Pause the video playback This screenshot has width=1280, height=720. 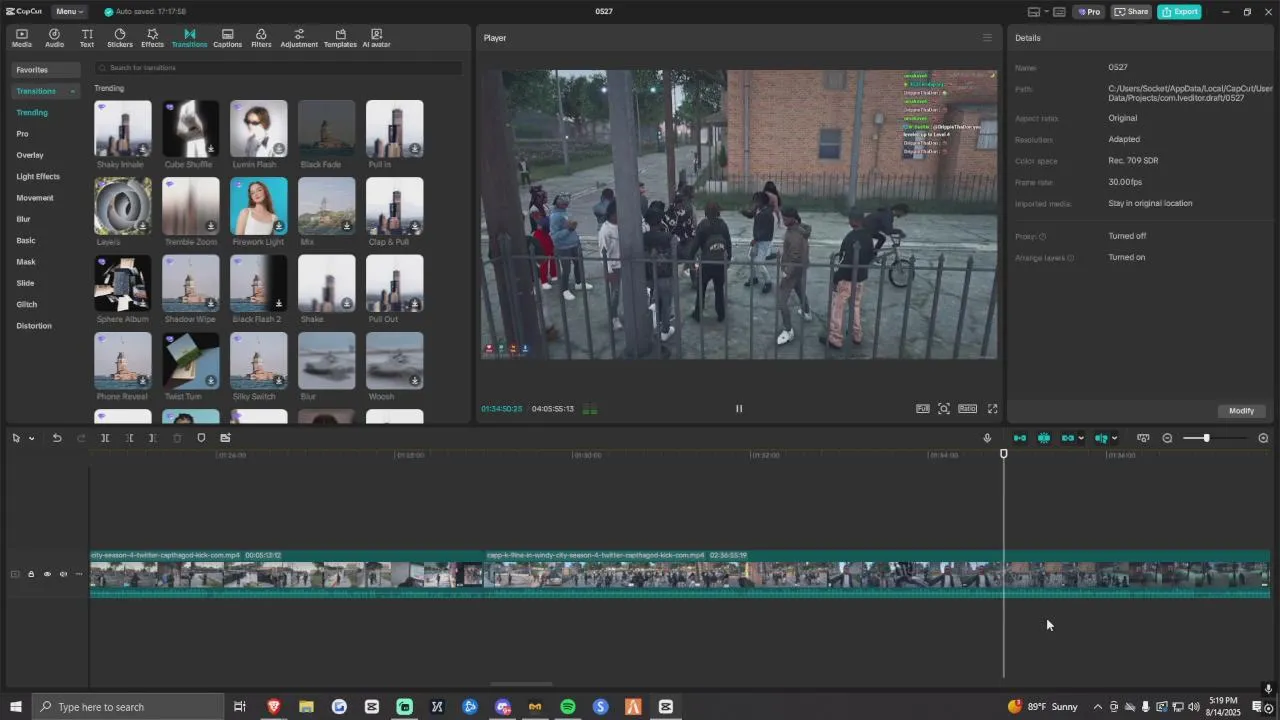pos(739,408)
